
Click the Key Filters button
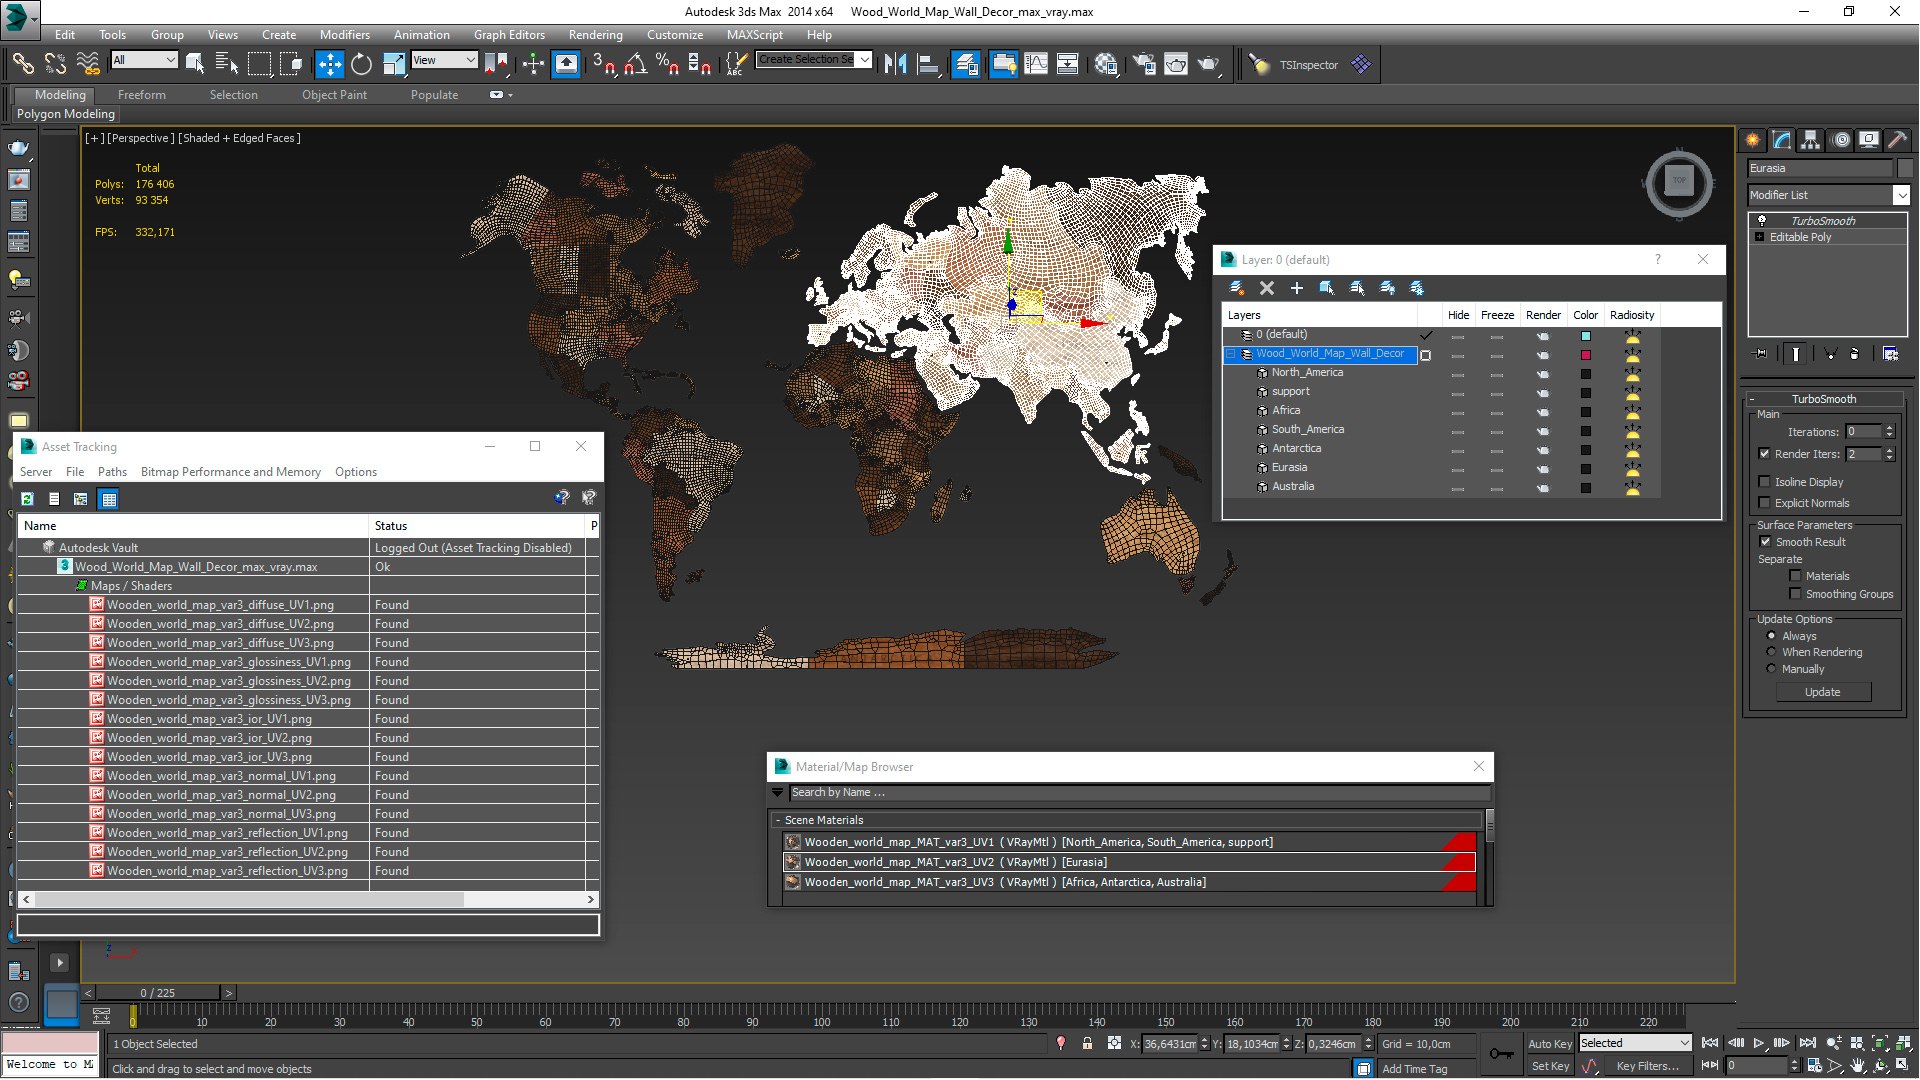coord(1647,1066)
